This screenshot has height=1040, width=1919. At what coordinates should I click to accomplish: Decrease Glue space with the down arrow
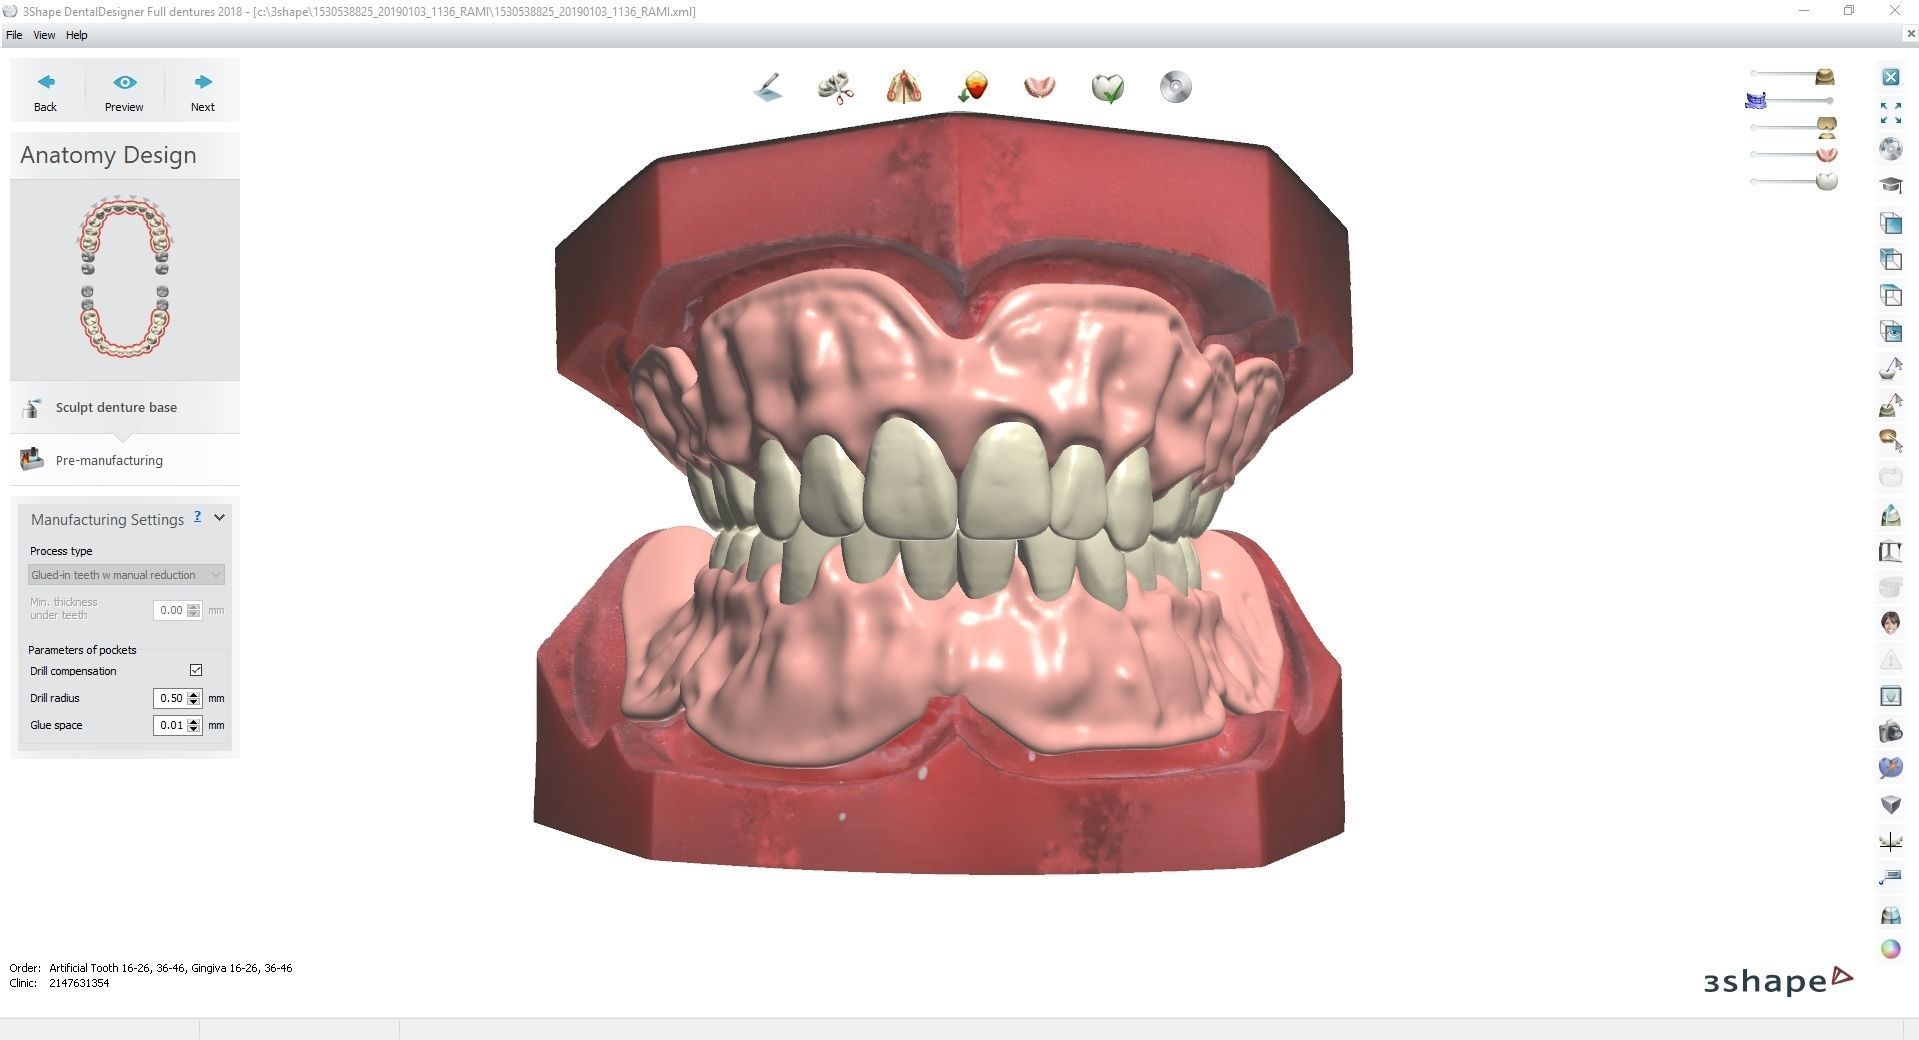(x=194, y=730)
